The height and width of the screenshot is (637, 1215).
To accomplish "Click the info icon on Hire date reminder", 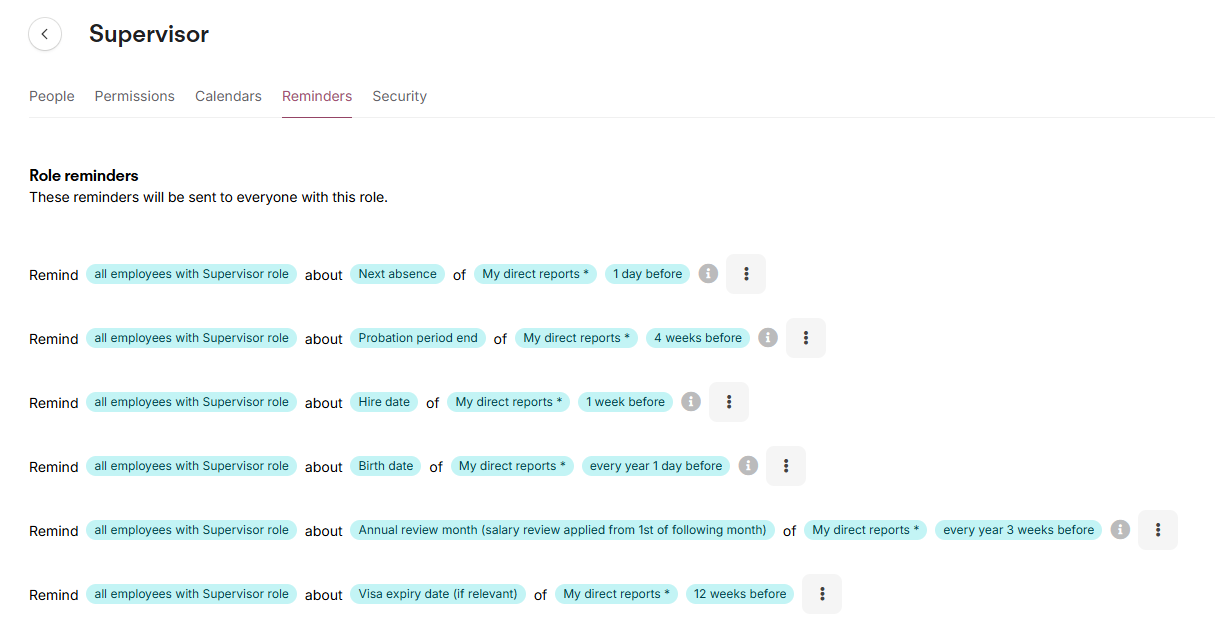I will tap(691, 402).
